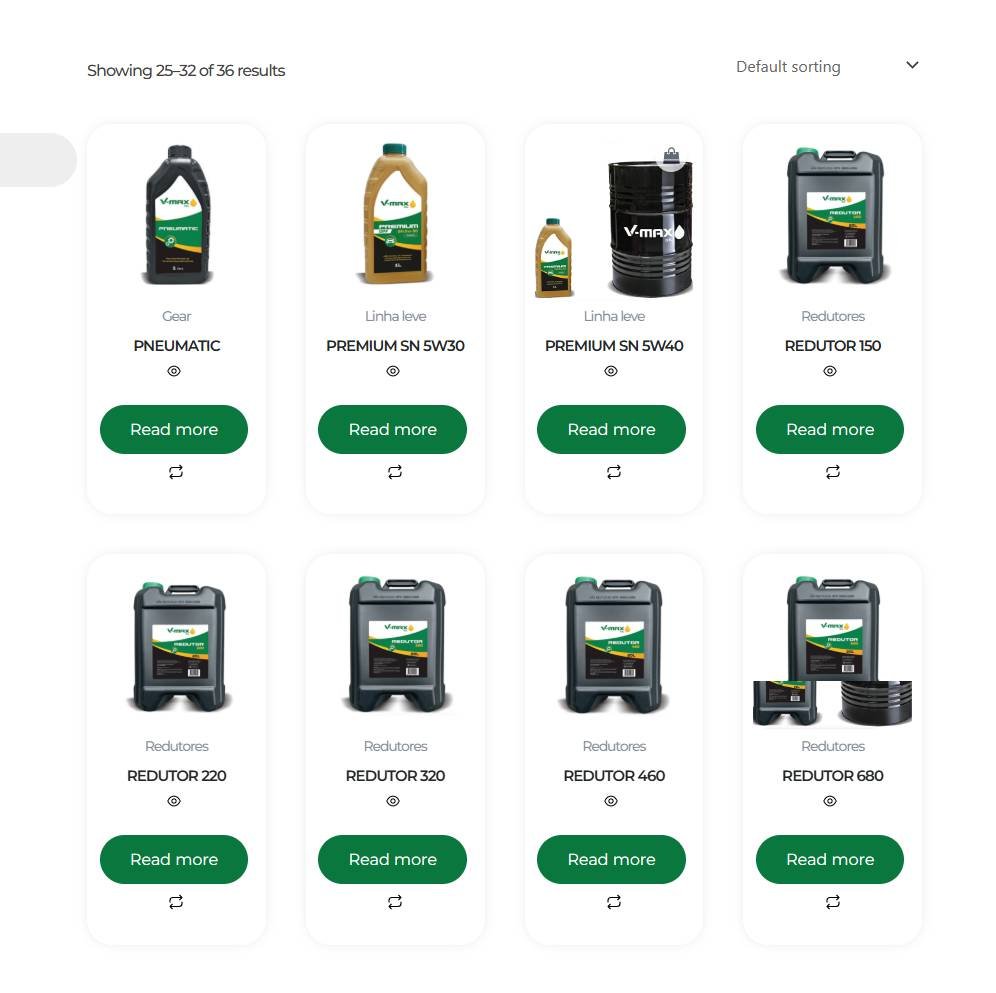Read more about REDUTOR 150
996x993 pixels.
click(x=830, y=429)
